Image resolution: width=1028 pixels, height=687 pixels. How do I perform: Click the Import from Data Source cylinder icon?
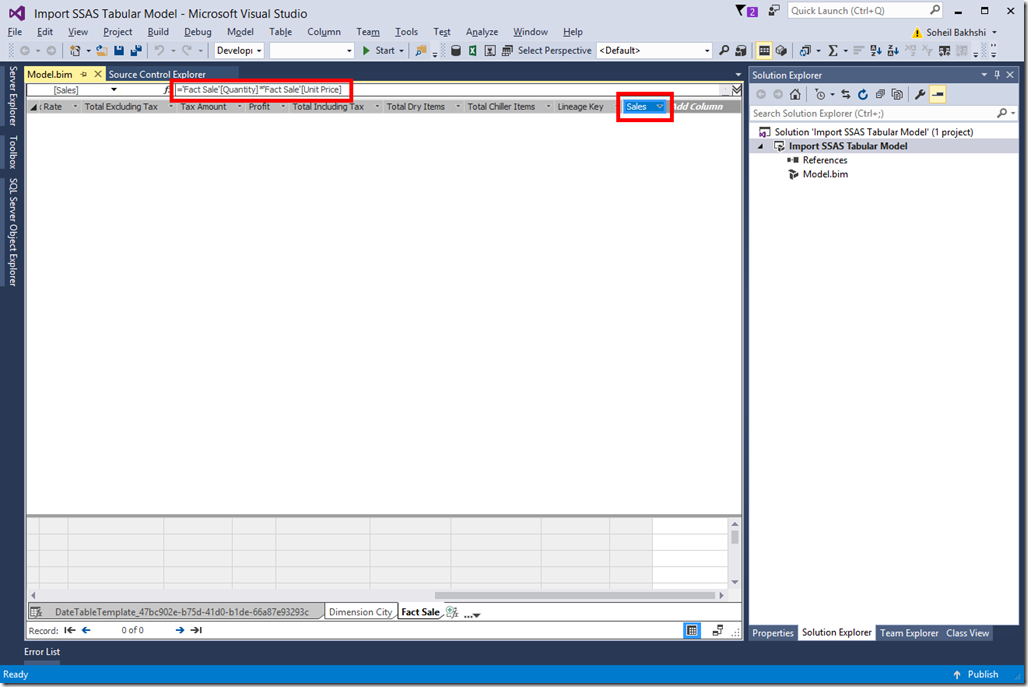(x=456, y=50)
